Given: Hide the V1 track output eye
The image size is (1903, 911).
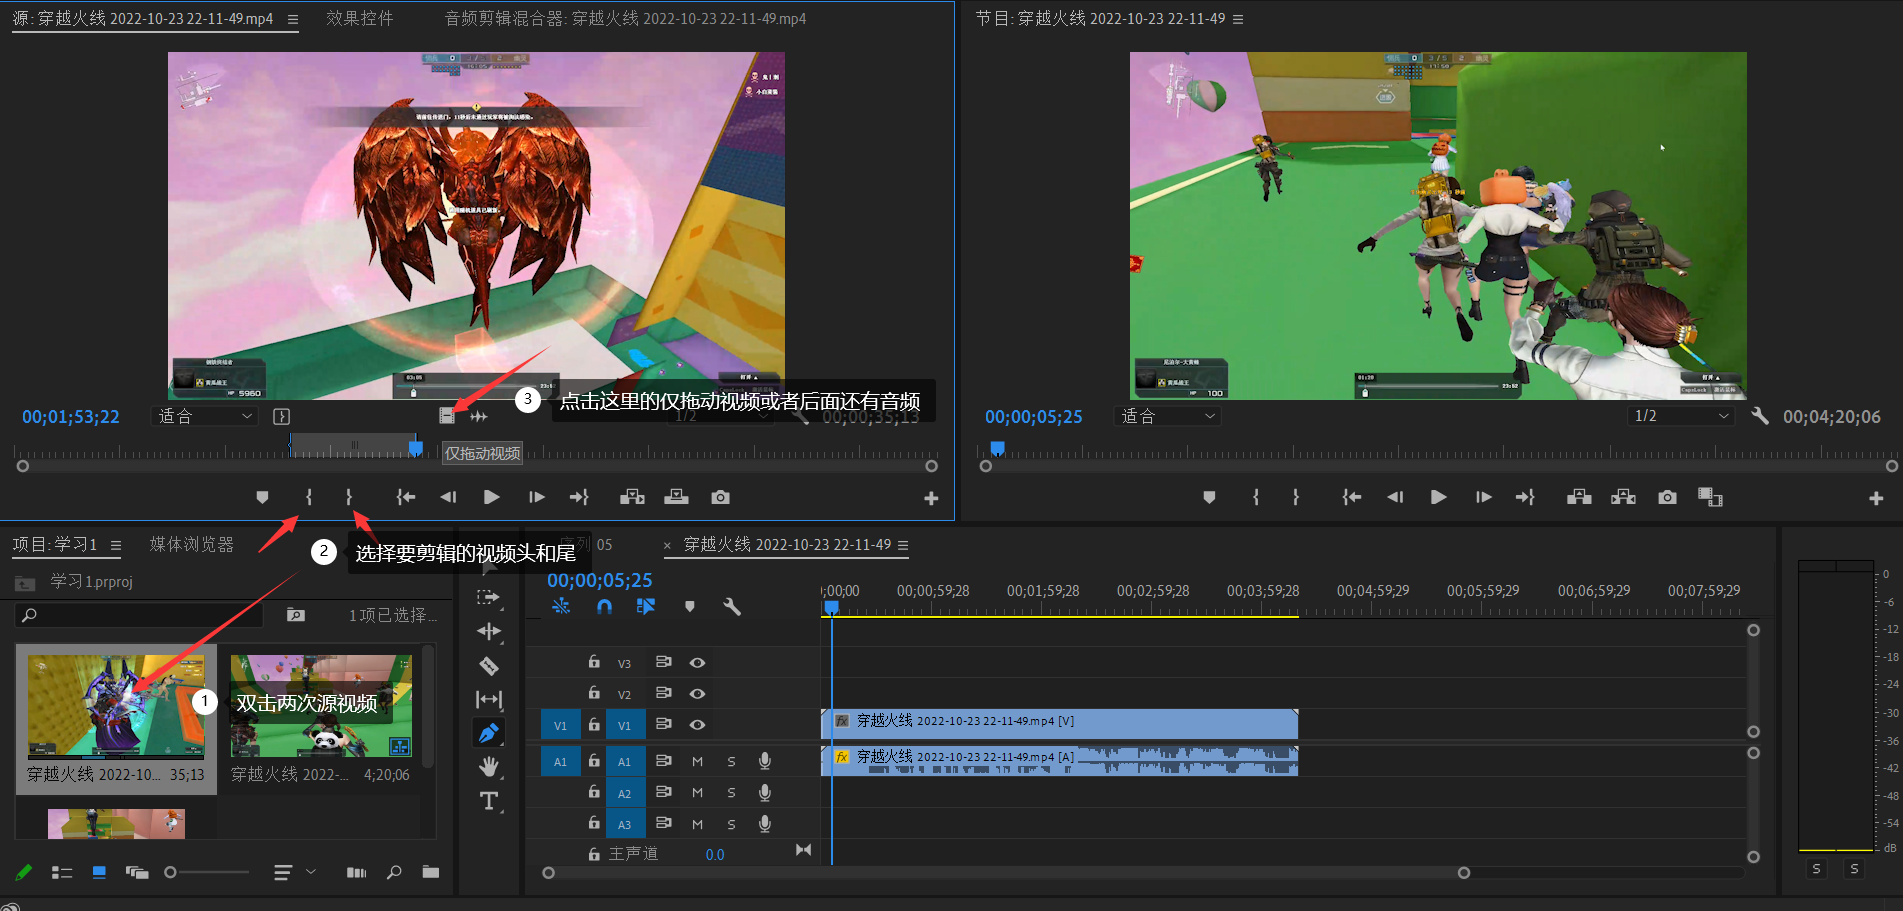Looking at the screenshot, I should (697, 725).
